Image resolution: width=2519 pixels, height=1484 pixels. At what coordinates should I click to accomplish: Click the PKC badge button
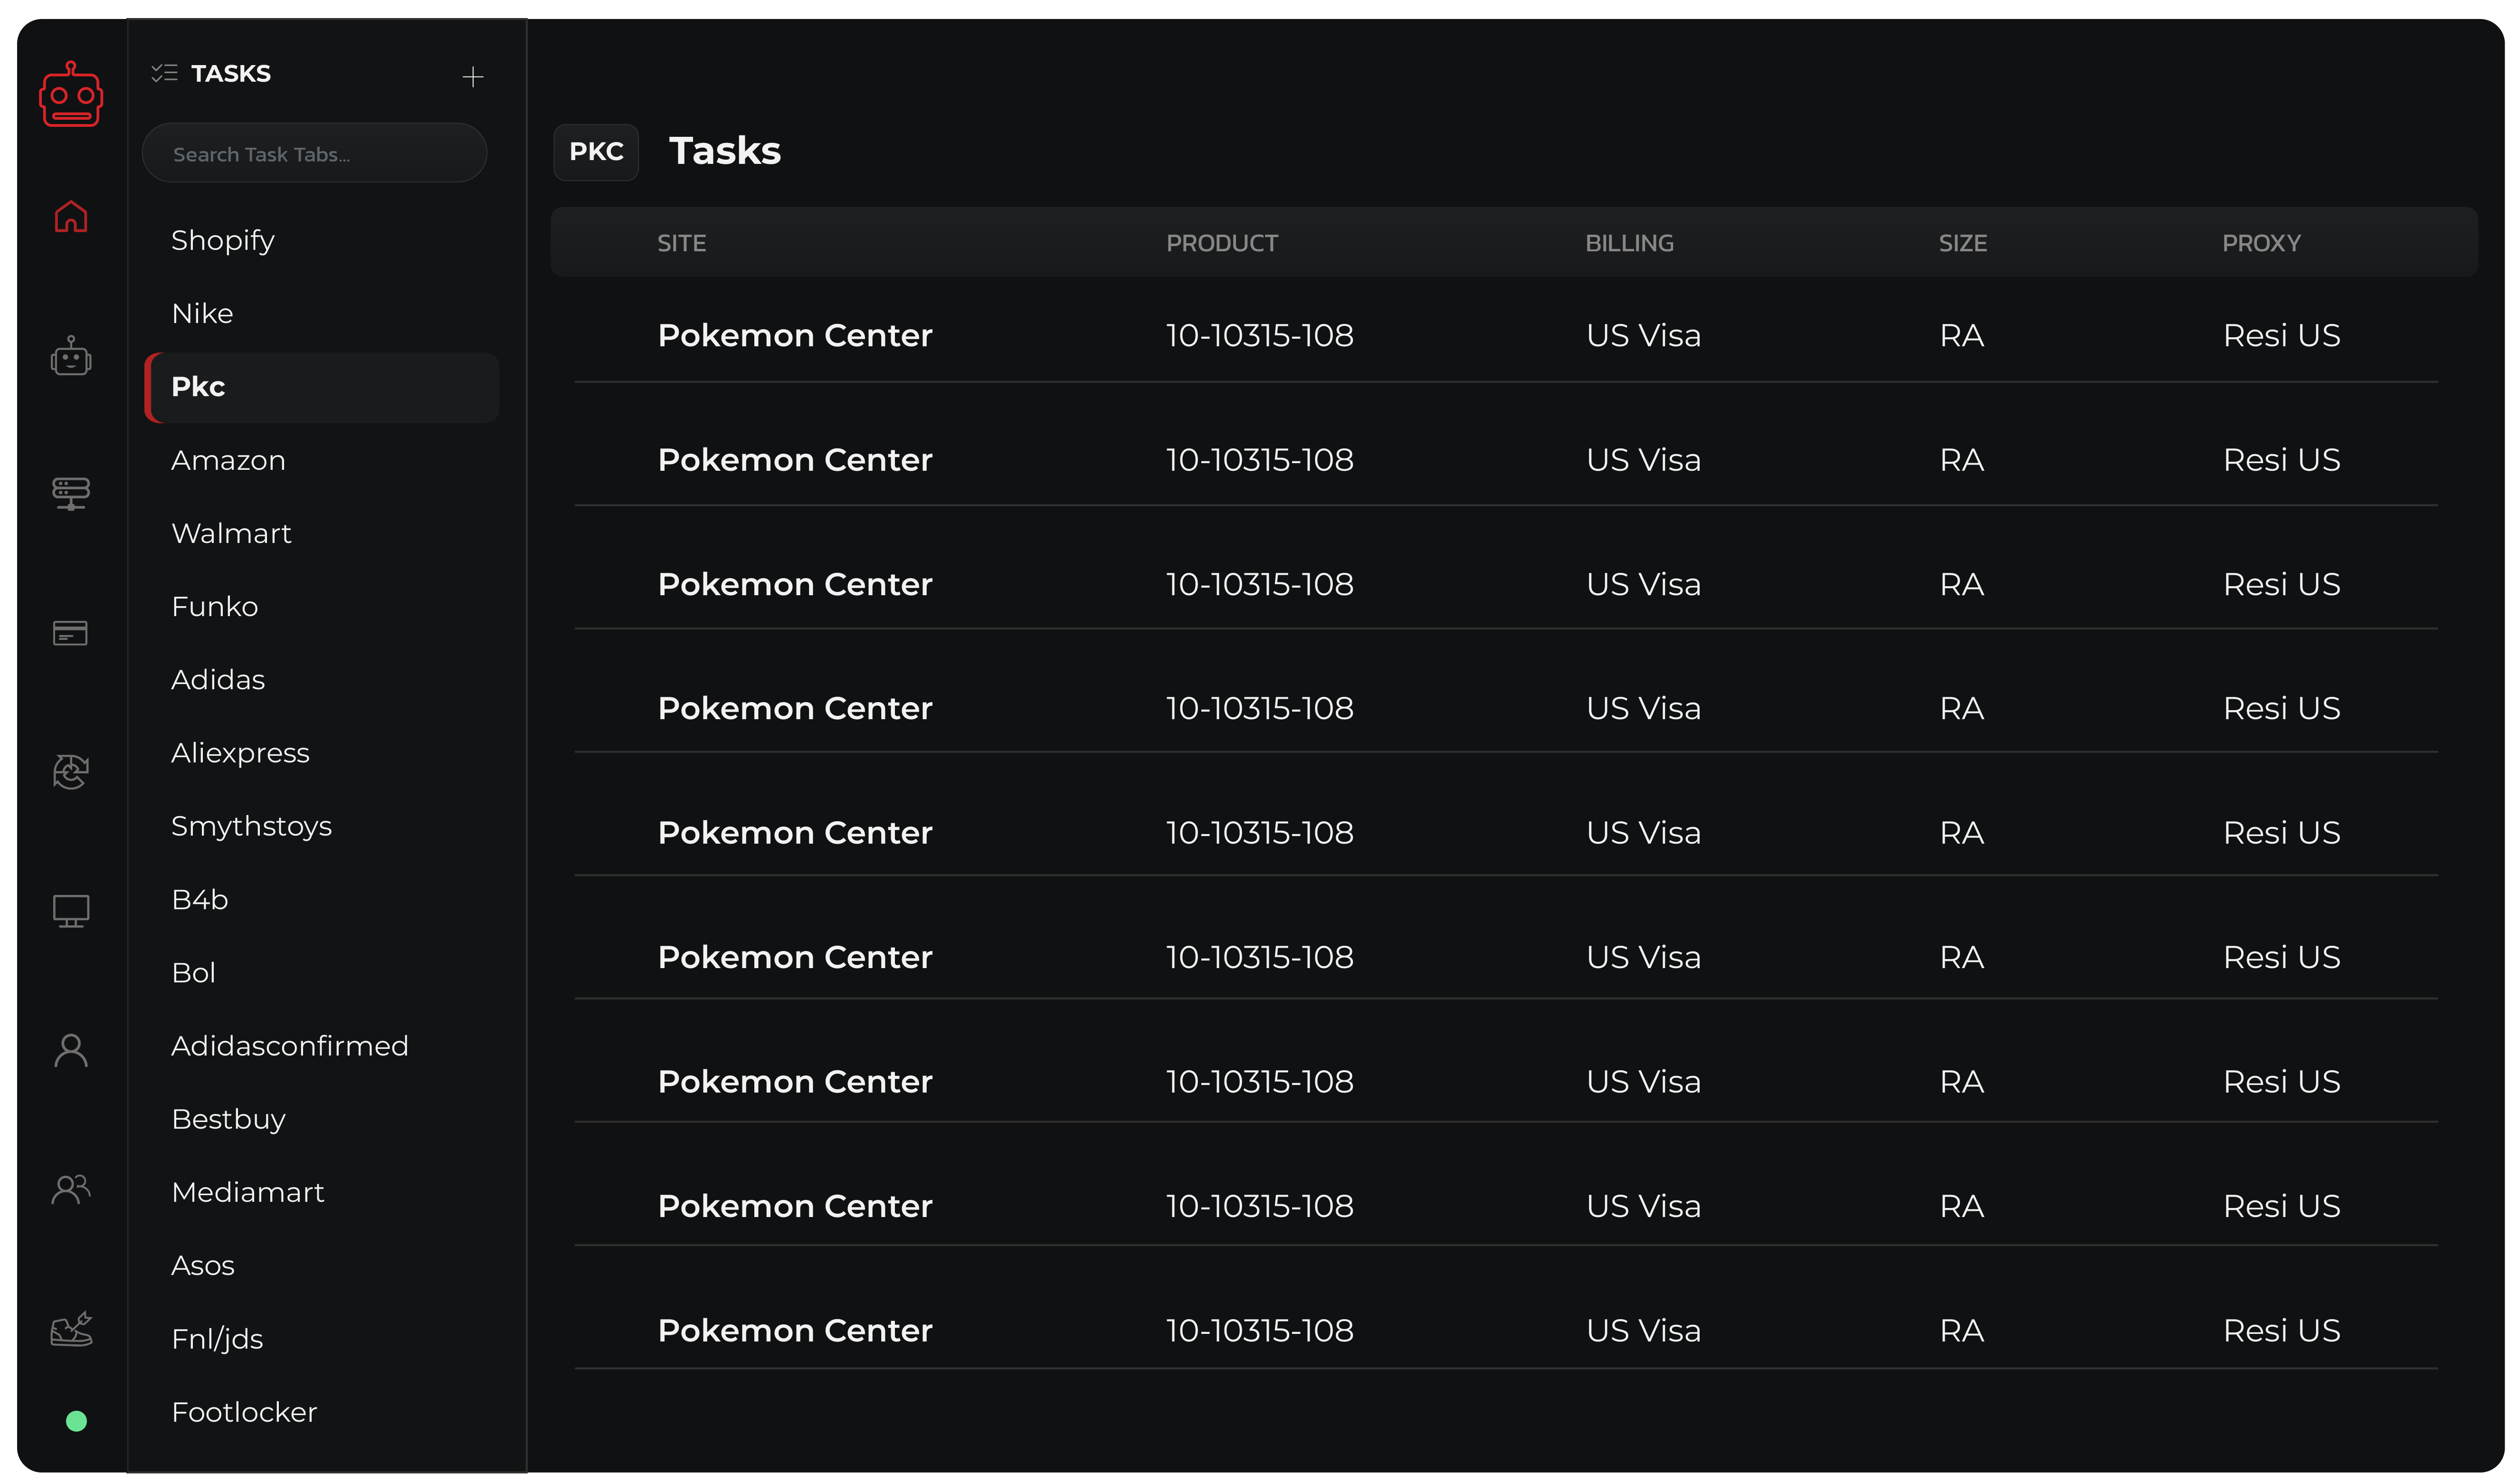click(x=596, y=152)
